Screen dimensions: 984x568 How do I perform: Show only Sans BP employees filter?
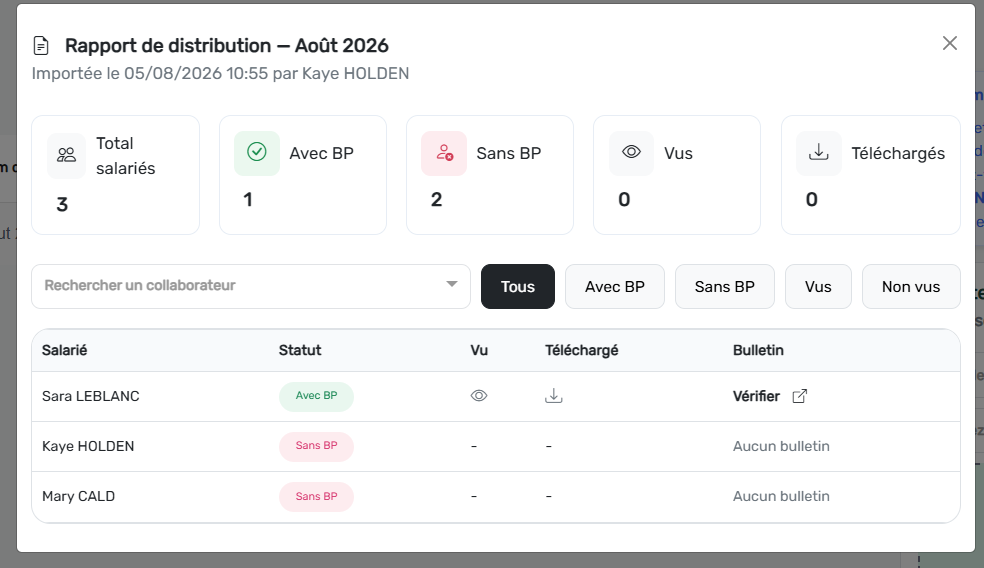(x=724, y=287)
